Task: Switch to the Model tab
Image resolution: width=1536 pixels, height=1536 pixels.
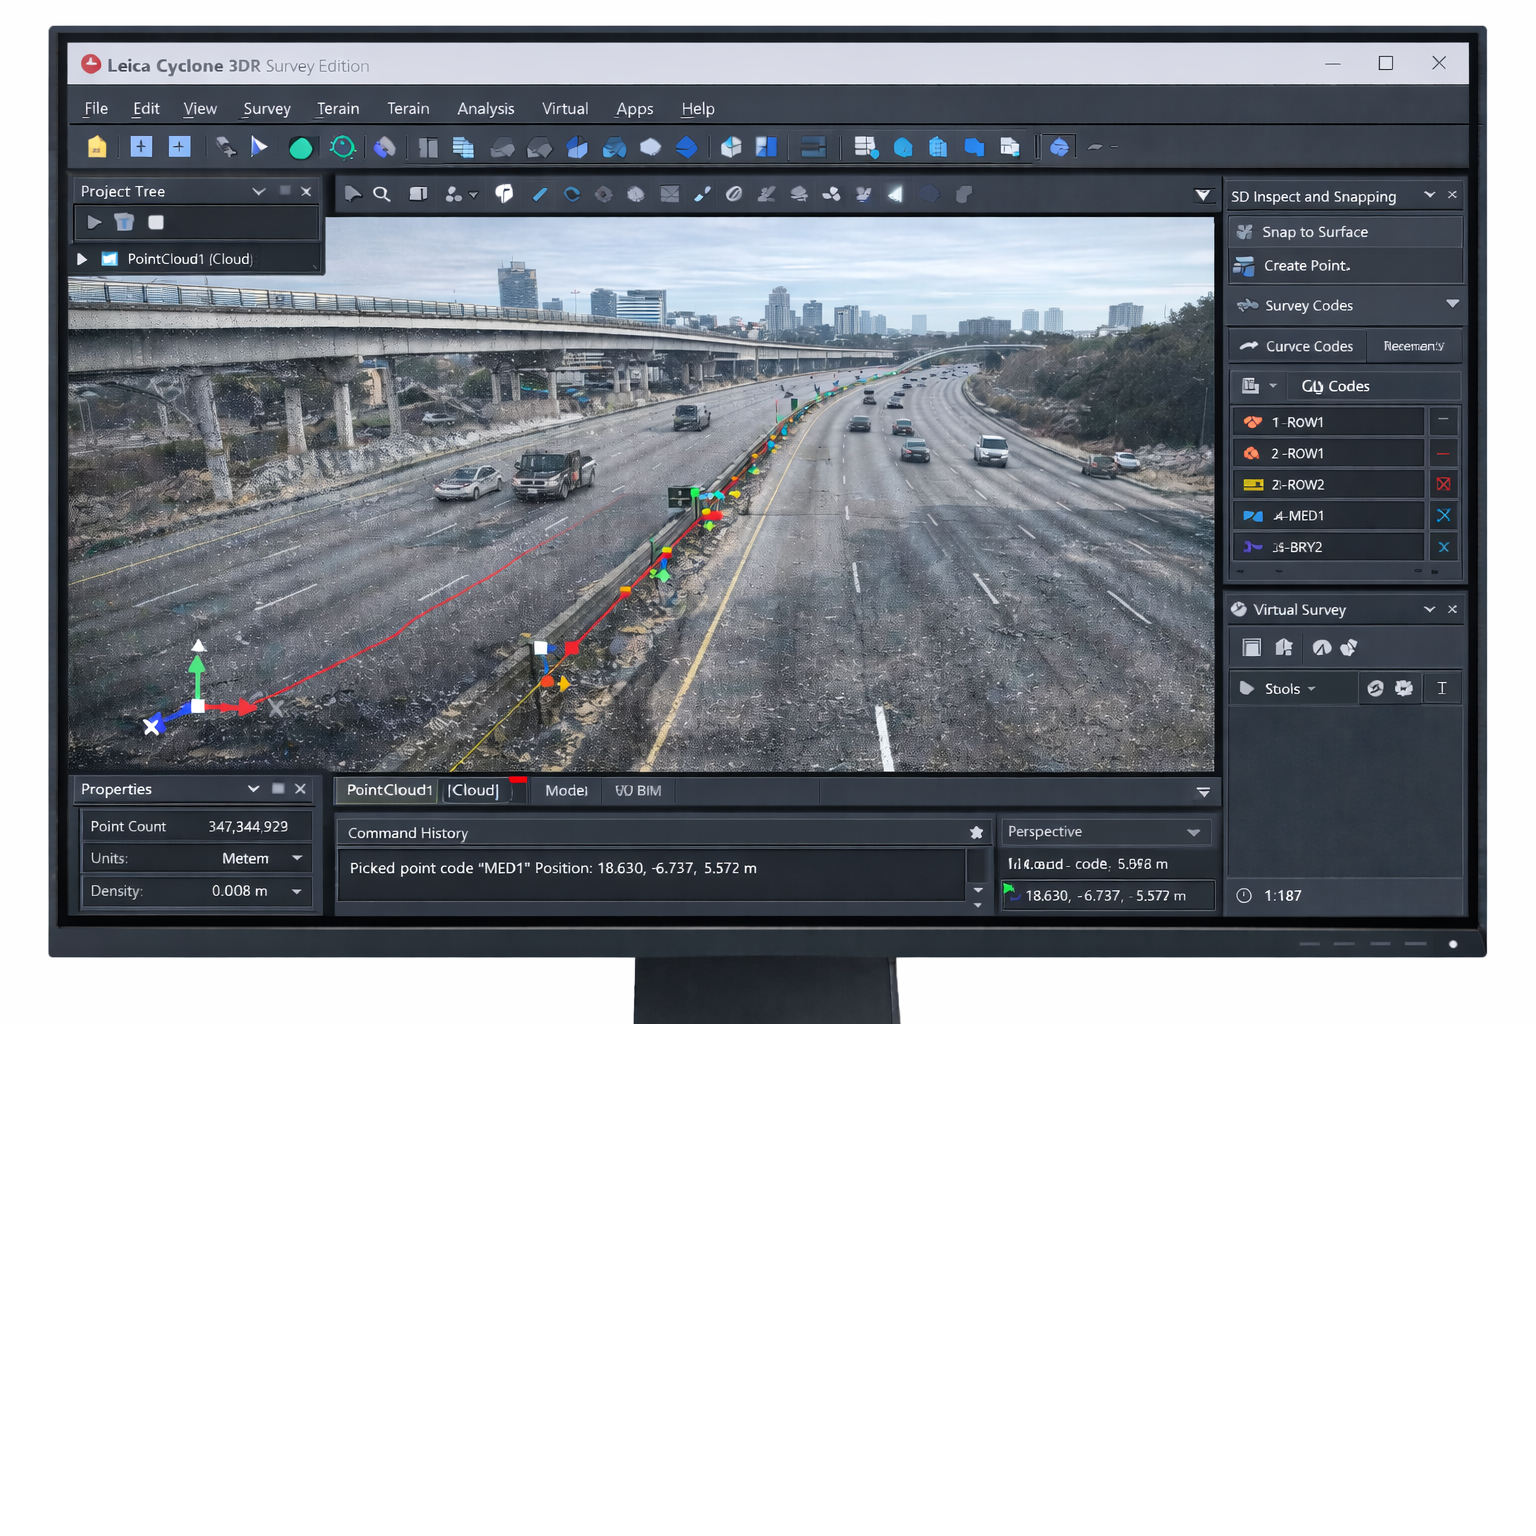Action: 566,790
